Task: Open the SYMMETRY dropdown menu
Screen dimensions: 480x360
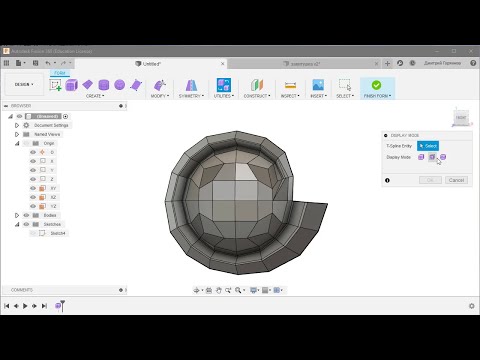Action: (191, 96)
